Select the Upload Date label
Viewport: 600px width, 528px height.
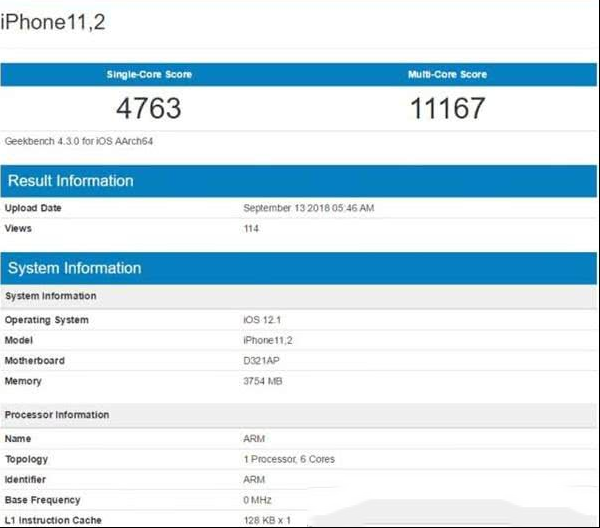tap(33, 208)
